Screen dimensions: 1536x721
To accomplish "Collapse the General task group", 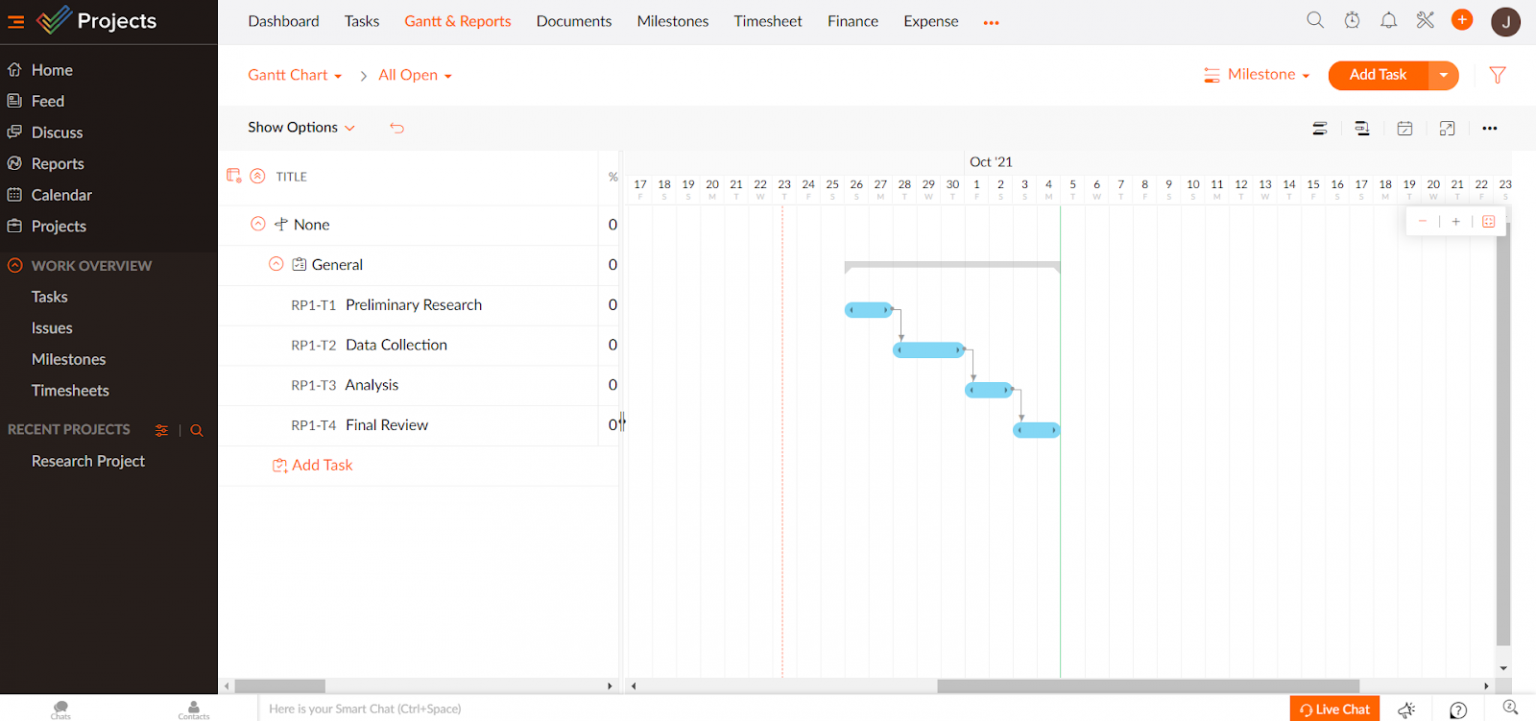I will coord(276,264).
